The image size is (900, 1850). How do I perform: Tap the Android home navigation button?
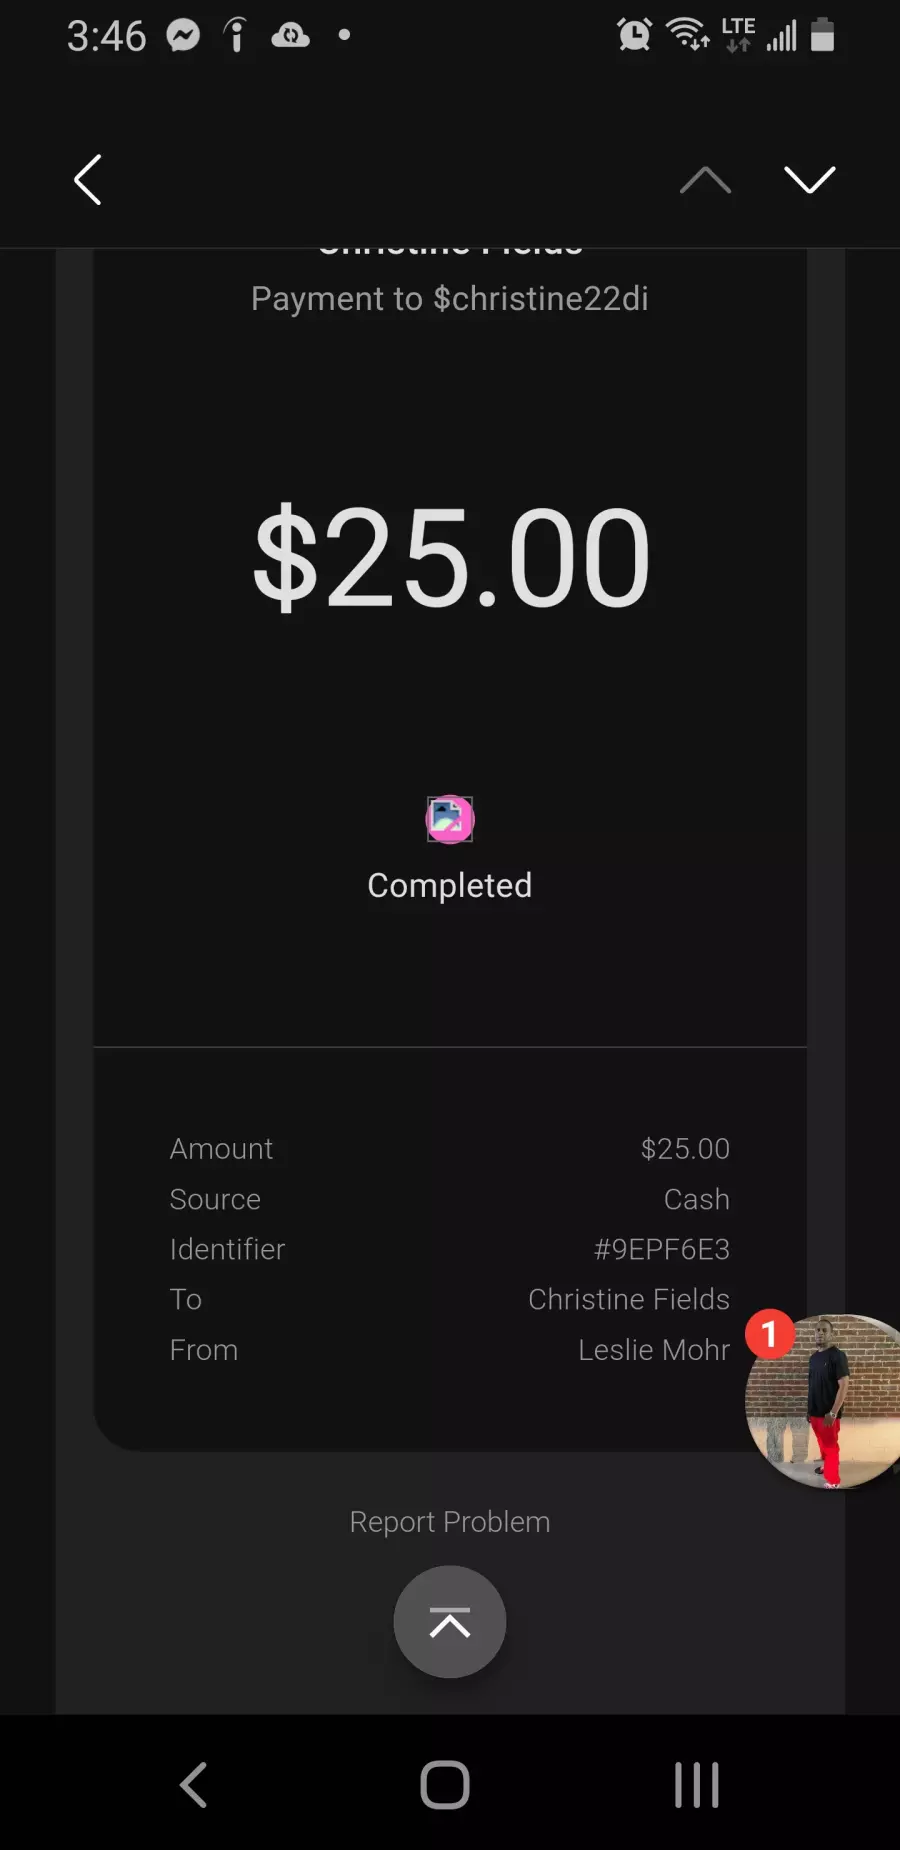(x=445, y=1785)
